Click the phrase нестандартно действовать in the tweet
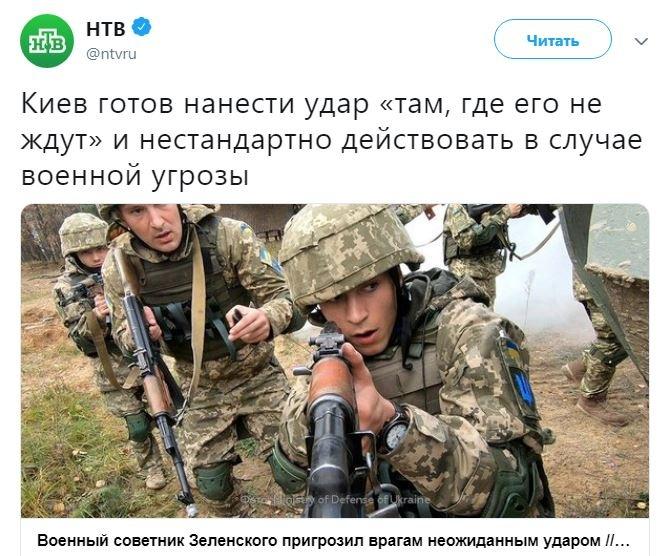Image resolution: width=662 pixels, height=556 pixels. tap(326, 140)
